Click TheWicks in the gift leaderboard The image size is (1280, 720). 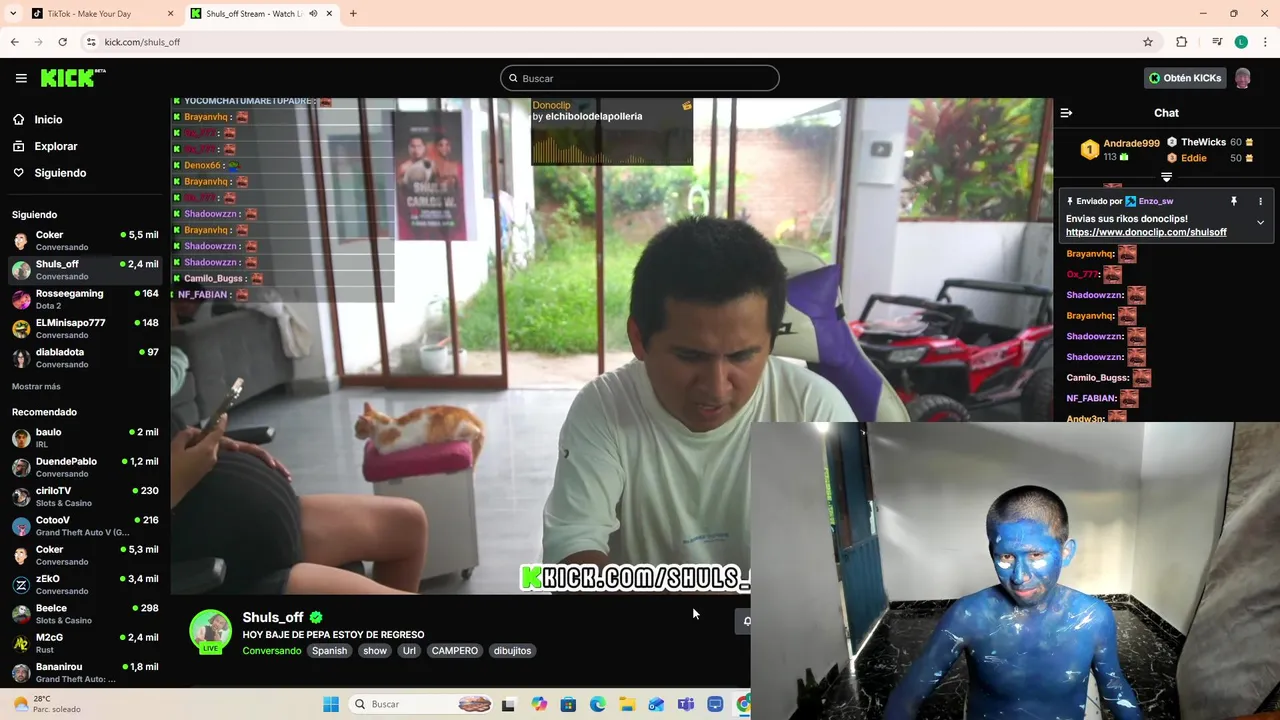(x=1203, y=143)
